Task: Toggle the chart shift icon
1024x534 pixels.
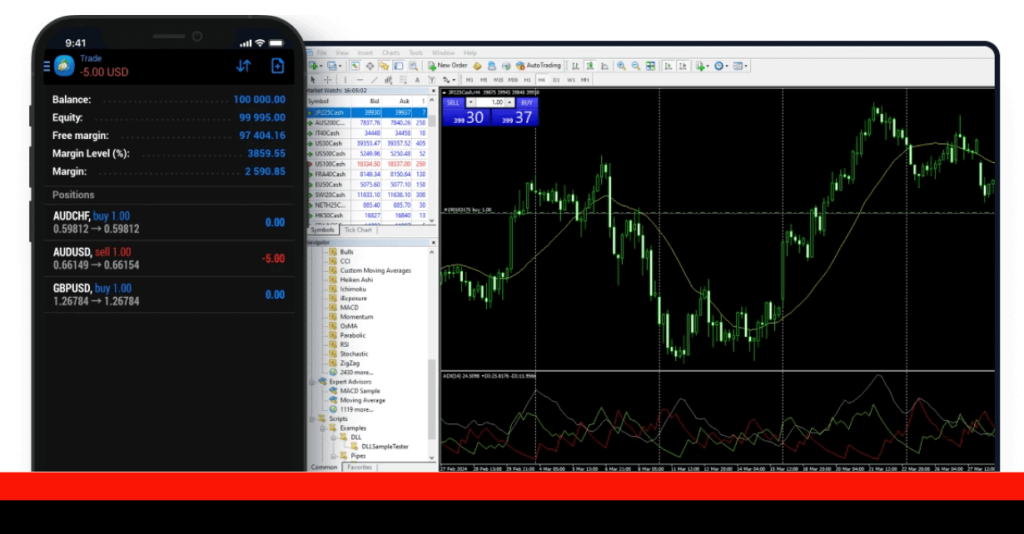Action: click(x=683, y=66)
